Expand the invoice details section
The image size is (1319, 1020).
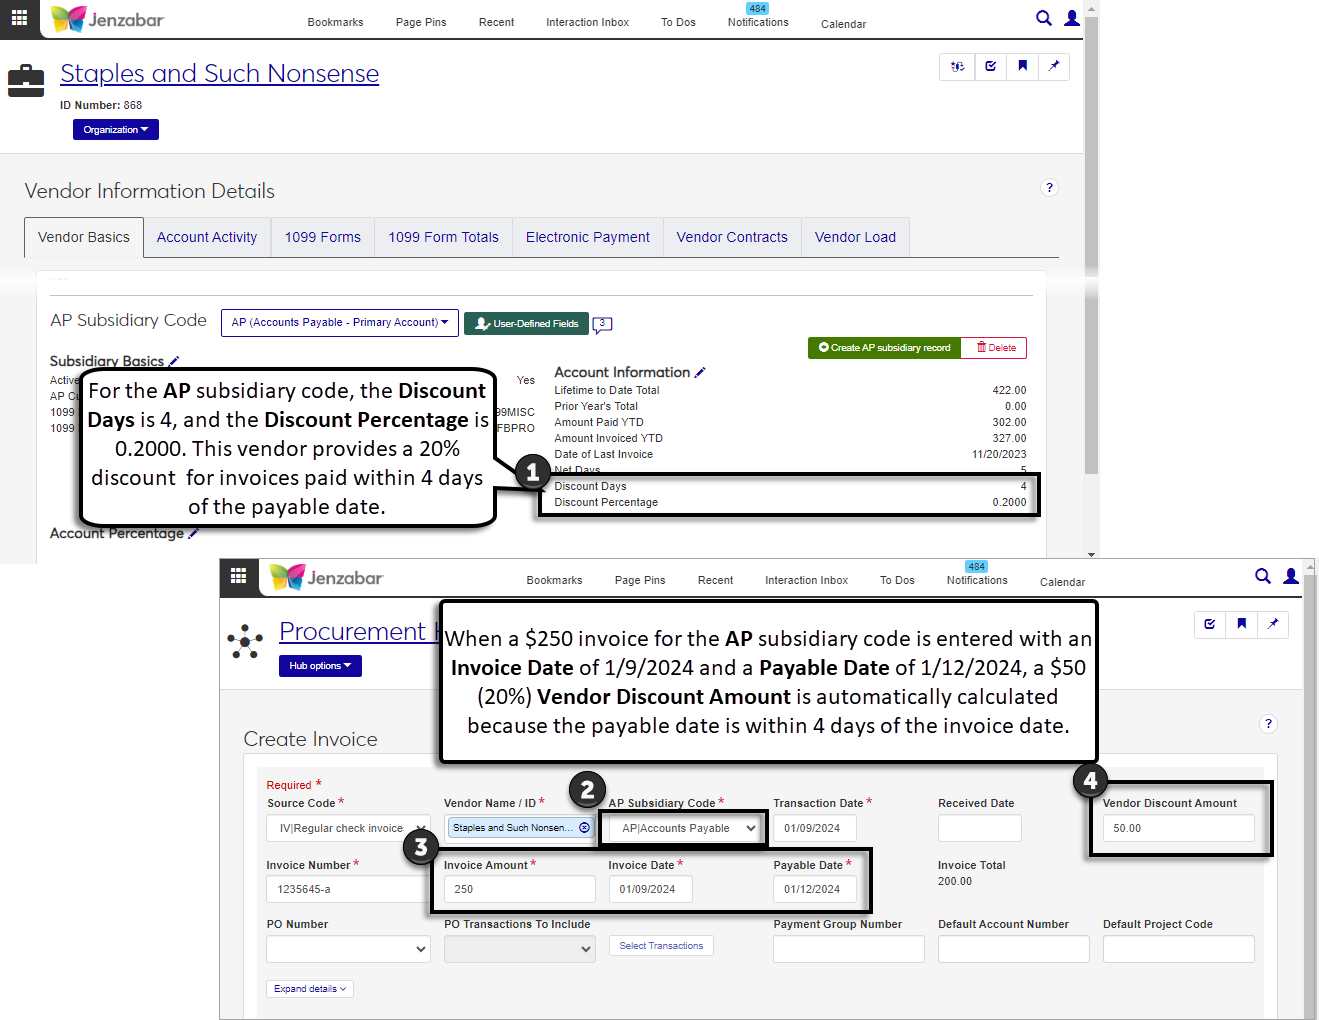tap(310, 989)
